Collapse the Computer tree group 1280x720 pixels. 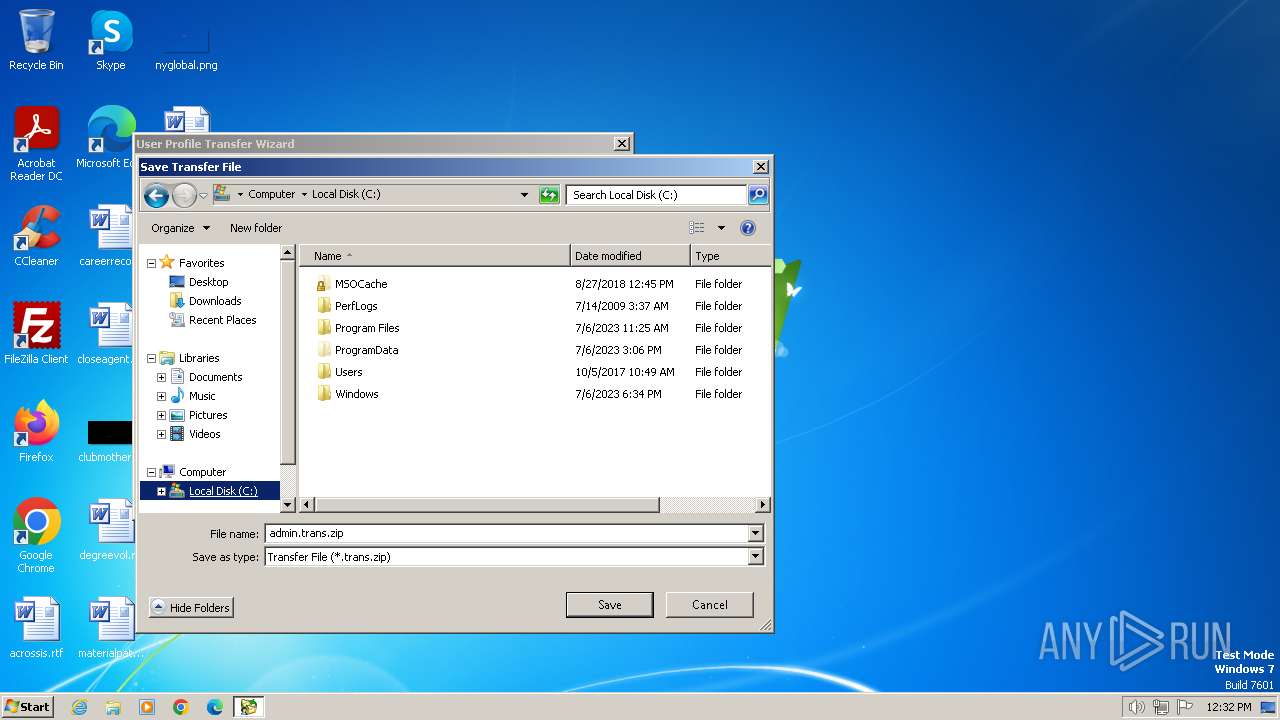coord(152,472)
